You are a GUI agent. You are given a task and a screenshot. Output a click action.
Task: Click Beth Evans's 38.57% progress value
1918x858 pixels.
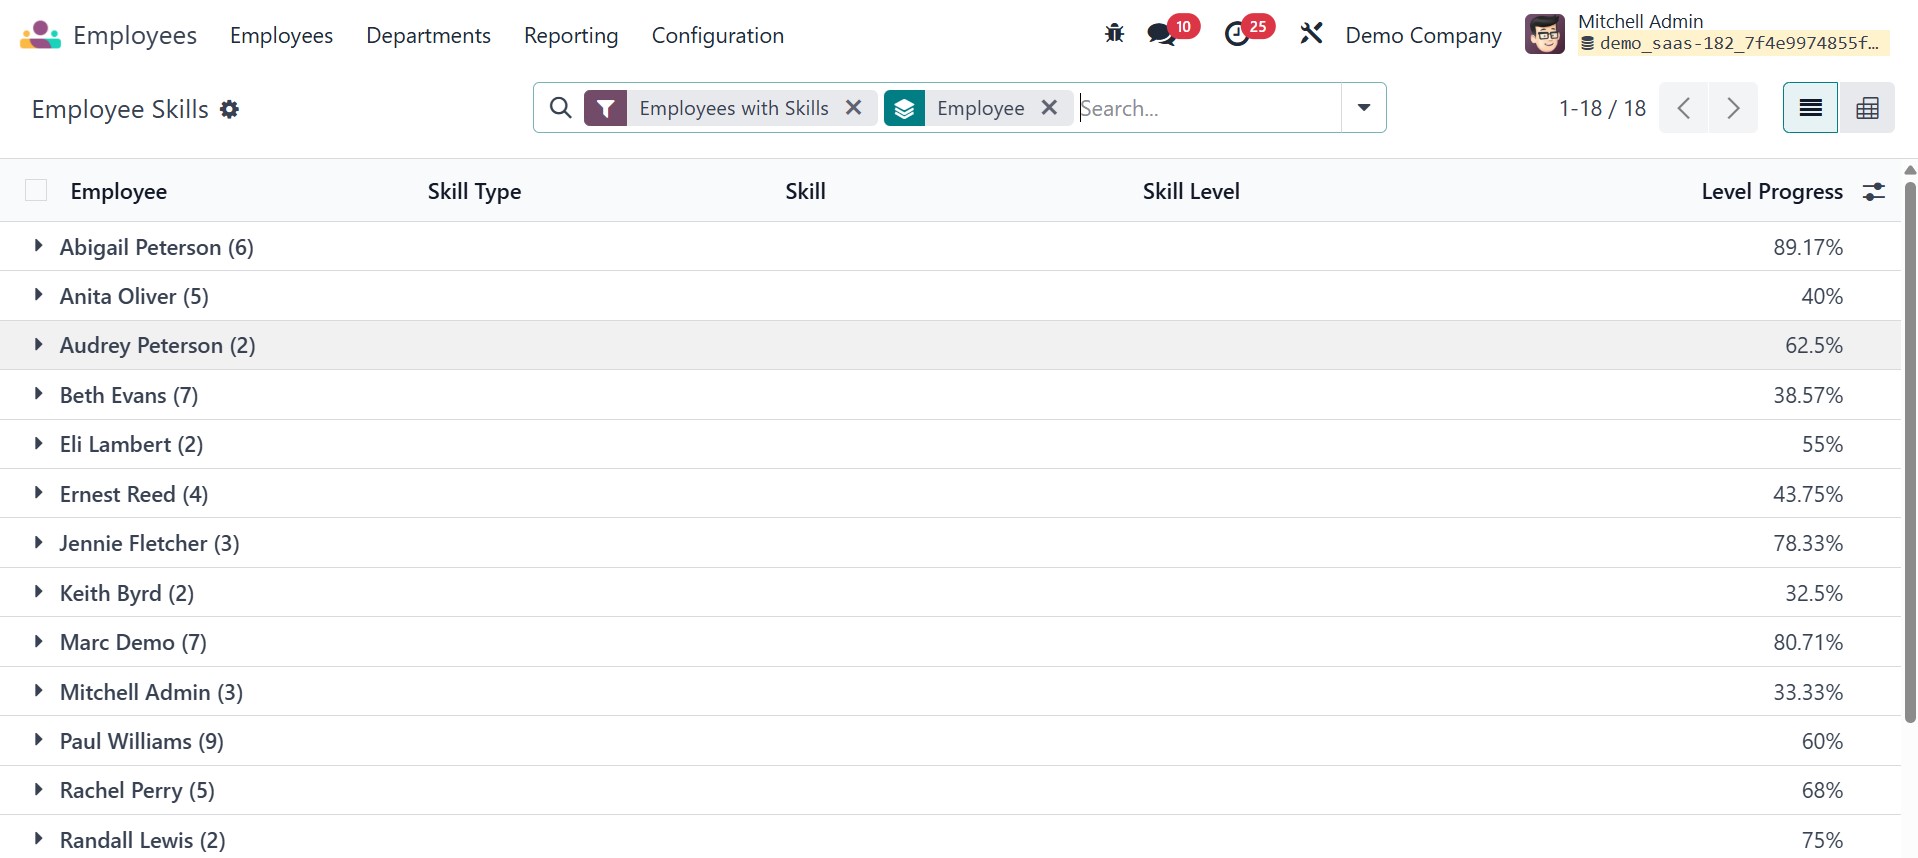coord(1808,395)
